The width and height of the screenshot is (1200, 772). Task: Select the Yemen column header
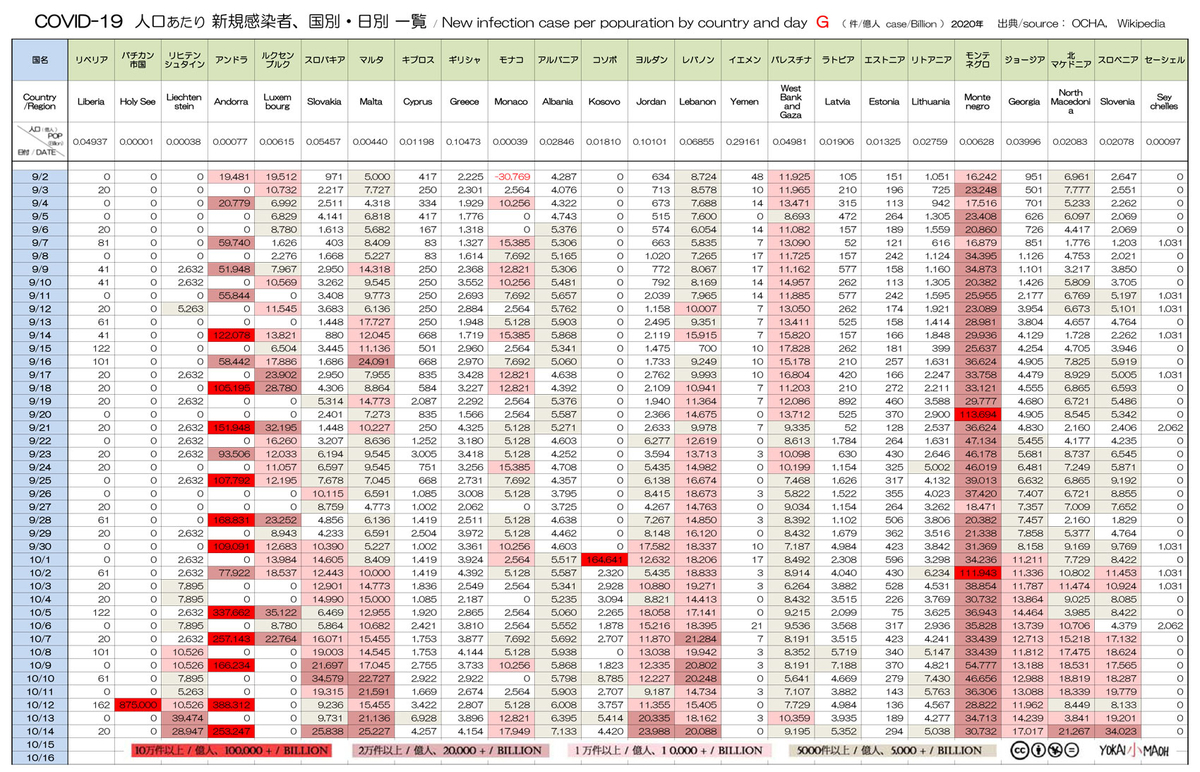[744, 101]
